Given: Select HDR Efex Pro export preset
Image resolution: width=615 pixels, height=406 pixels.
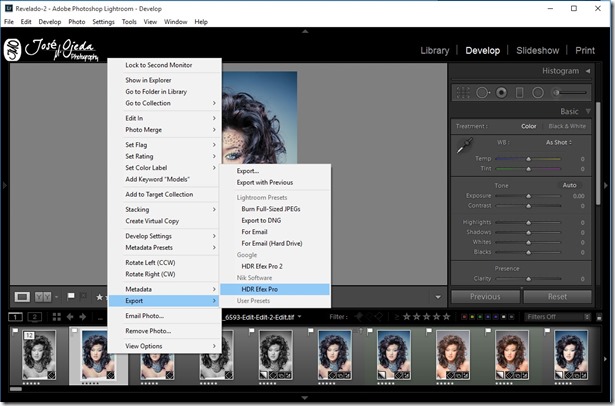Looking at the screenshot, I should click(275, 289).
